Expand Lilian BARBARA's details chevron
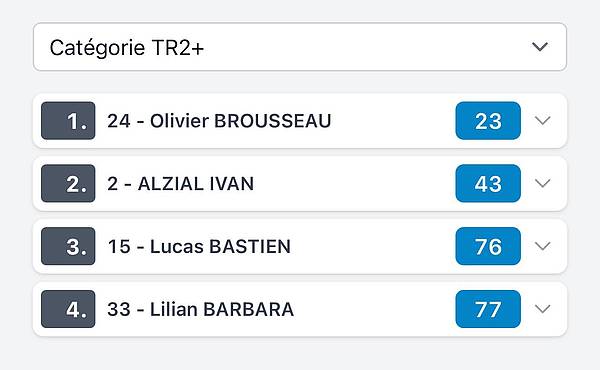The width and height of the screenshot is (600, 370). (542, 309)
